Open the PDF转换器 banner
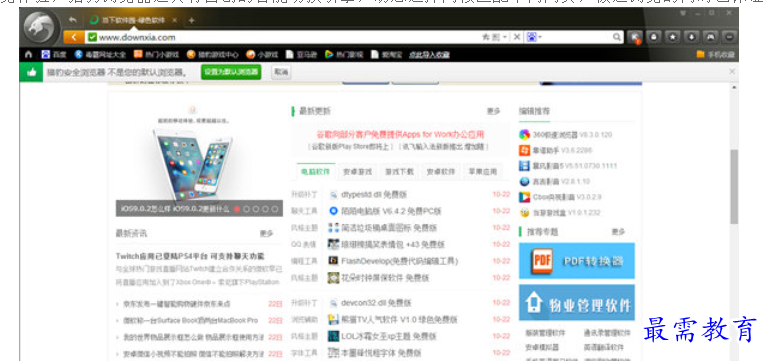Screen dimensions: 765x361 coord(577,261)
